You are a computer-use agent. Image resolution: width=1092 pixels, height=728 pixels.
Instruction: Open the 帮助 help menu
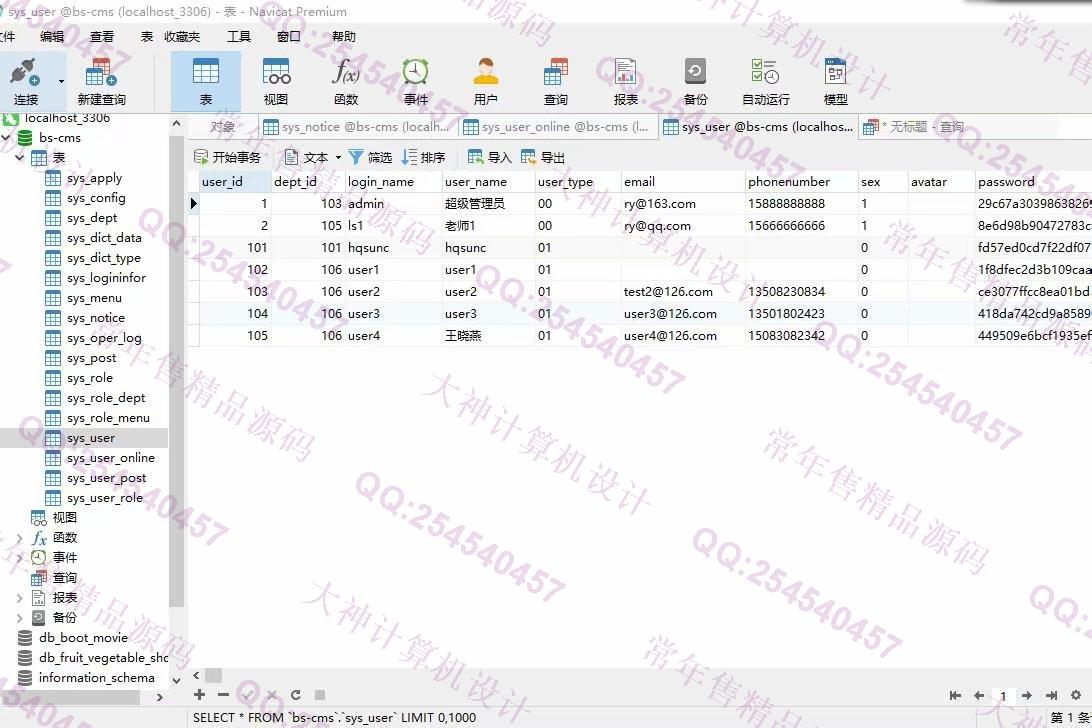click(344, 36)
